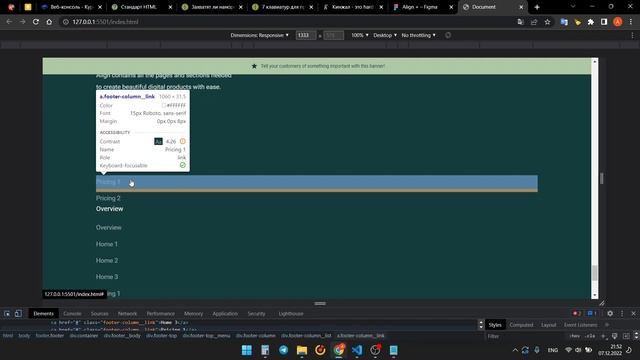
Task: Open the 100% zoom dropdown
Action: pos(360,35)
